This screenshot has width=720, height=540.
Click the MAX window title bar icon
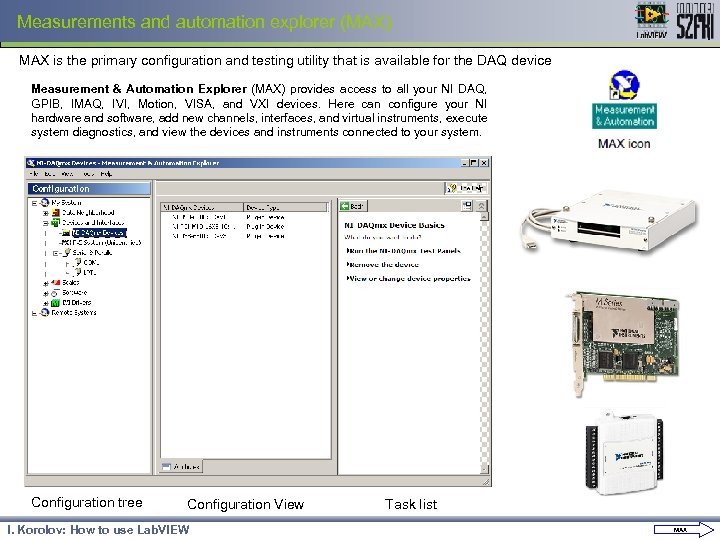31,163
